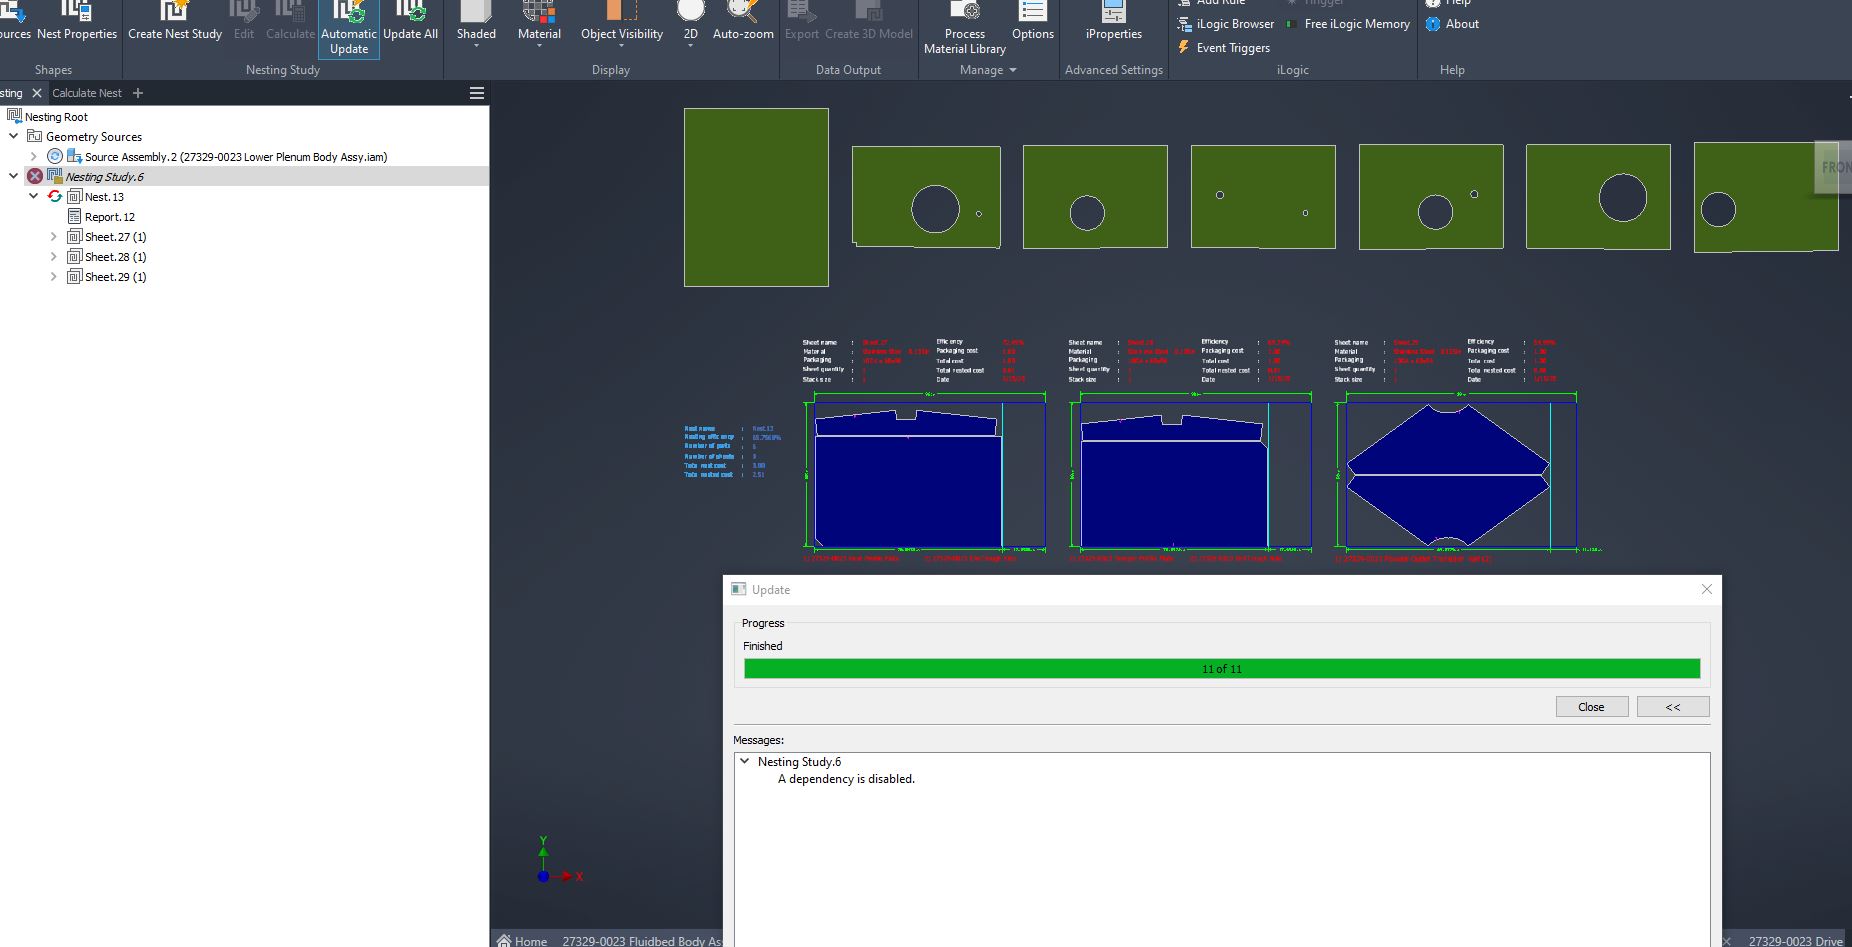Viewport: 1852px width, 947px height.
Task: Collapse messages with << button
Action: coord(1672,707)
